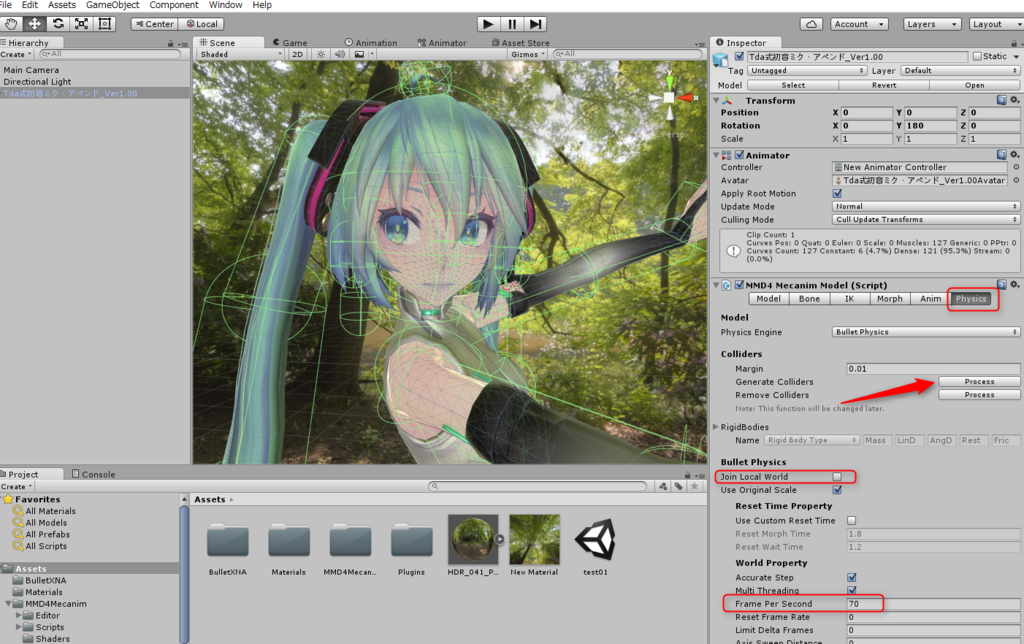Open Physics Engine dropdown

pyautogui.click(x=925, y=332)
